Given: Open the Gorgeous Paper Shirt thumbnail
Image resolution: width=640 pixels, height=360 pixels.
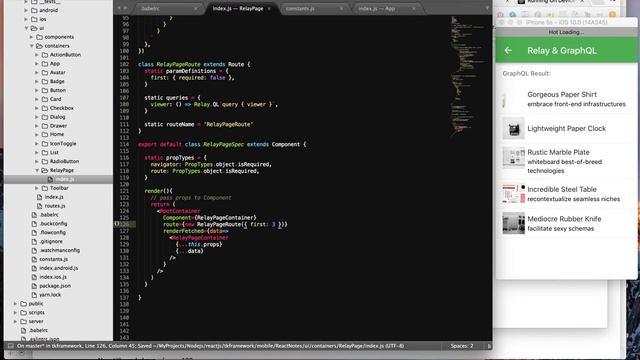Looking at the screenshot, I should tap(513, 99).
